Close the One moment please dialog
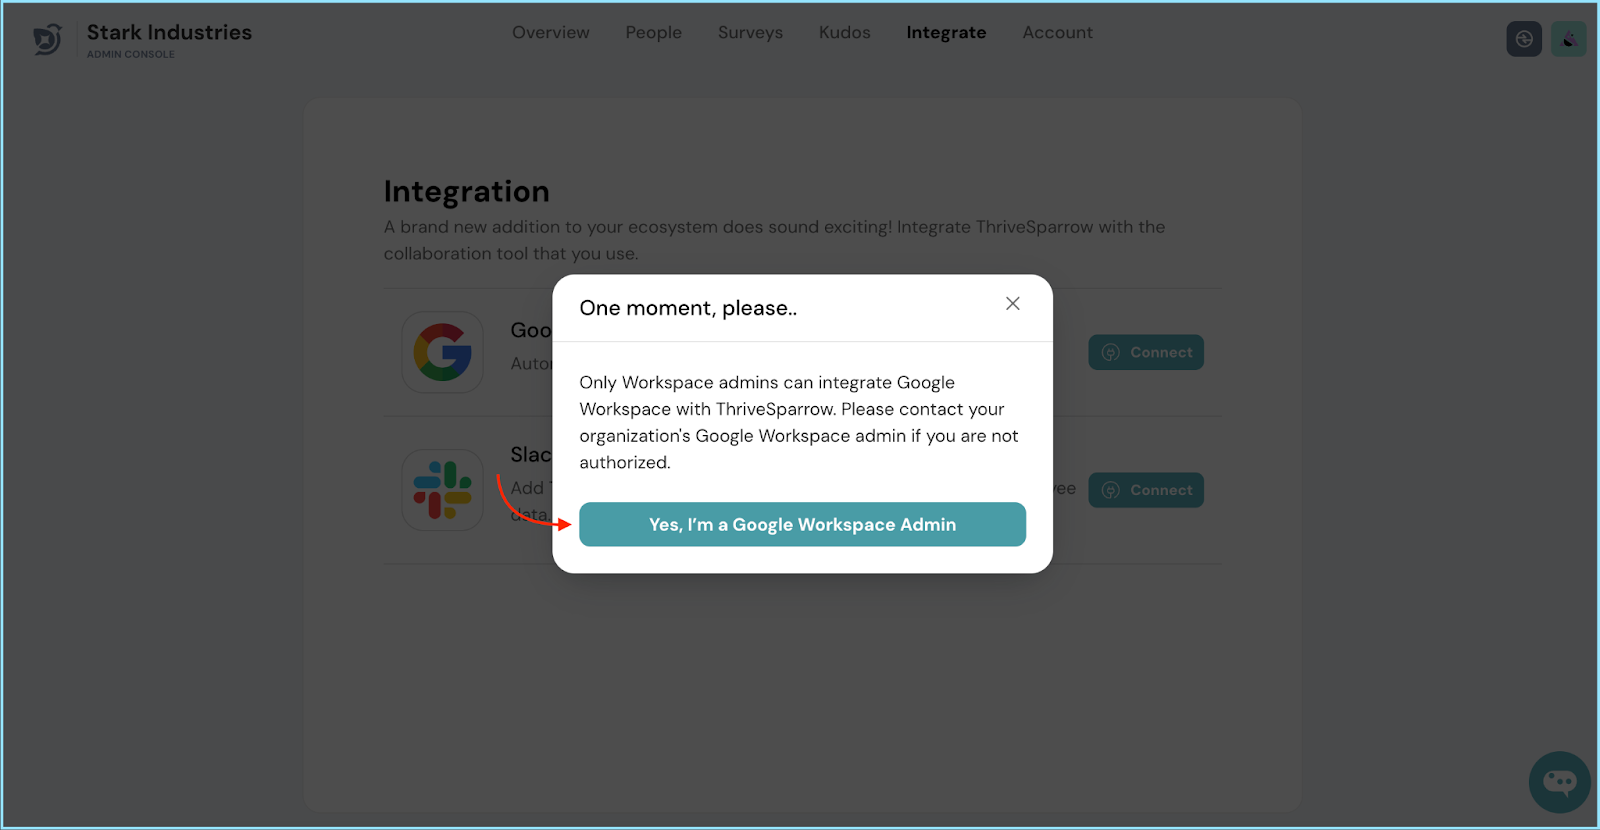1600x830 pixels. coord(1013,303)
